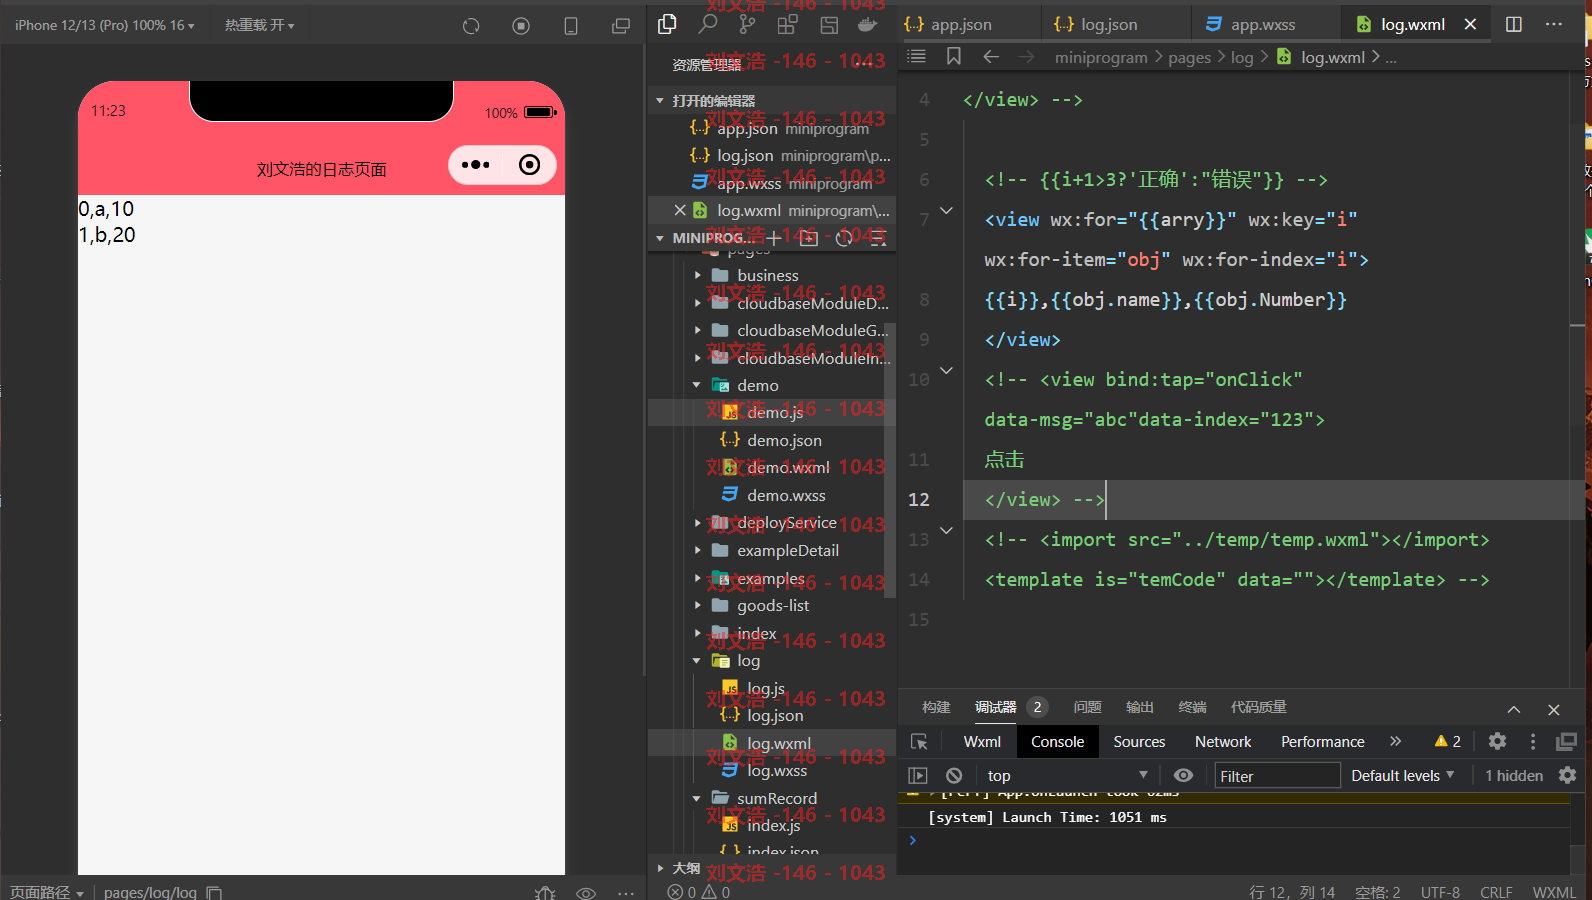Open the Docker whale icon
Viewport: 1592px width, 900px height.
(x=868, y=24)
